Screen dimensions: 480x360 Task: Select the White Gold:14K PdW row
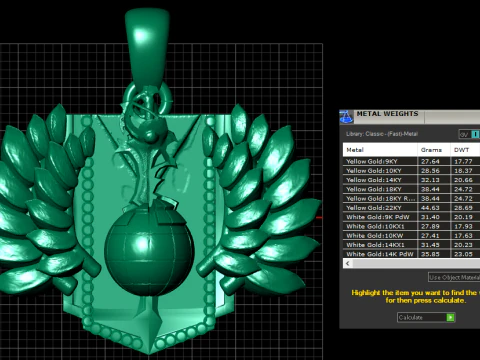tap(411, 254)
